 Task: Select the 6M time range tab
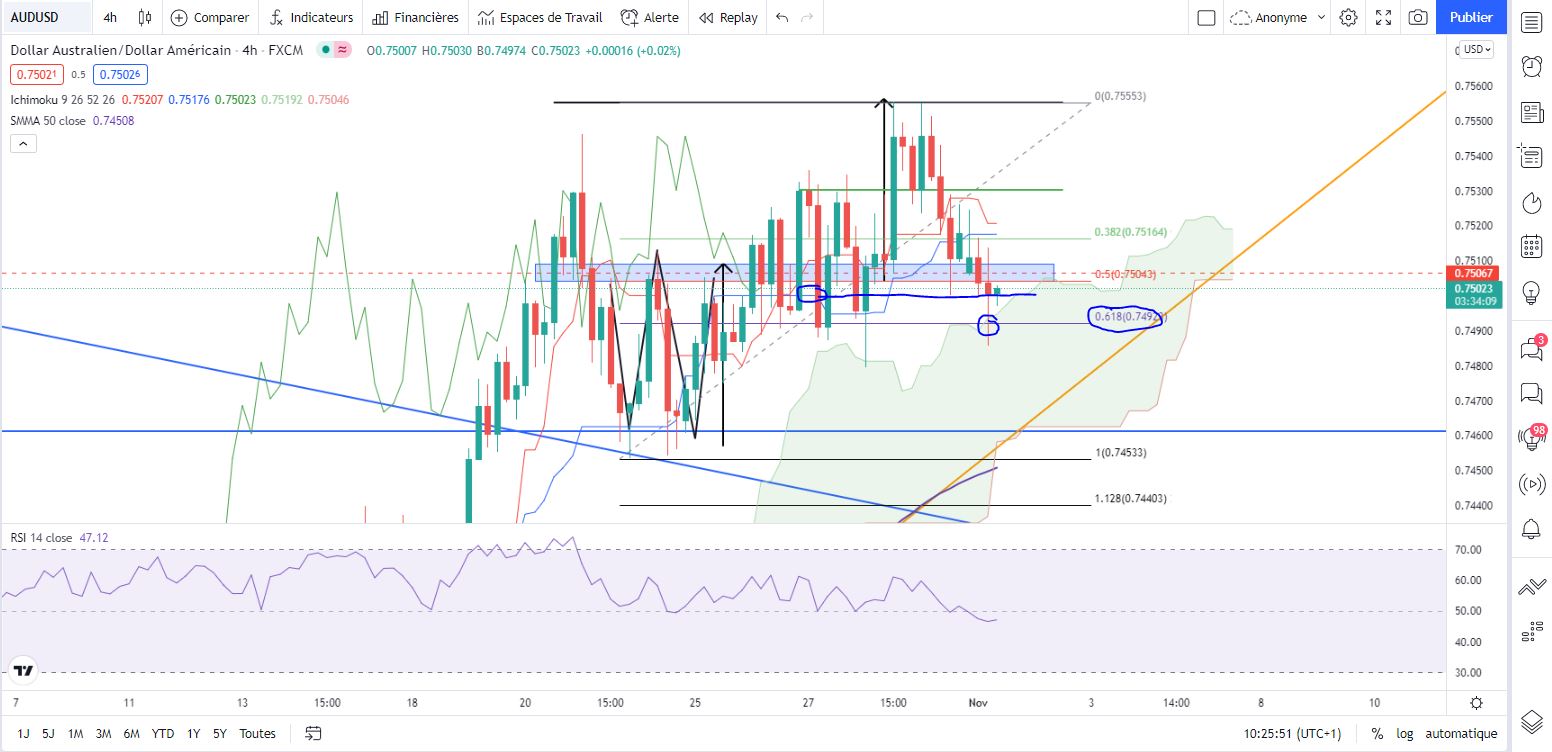tap(131, 733)
